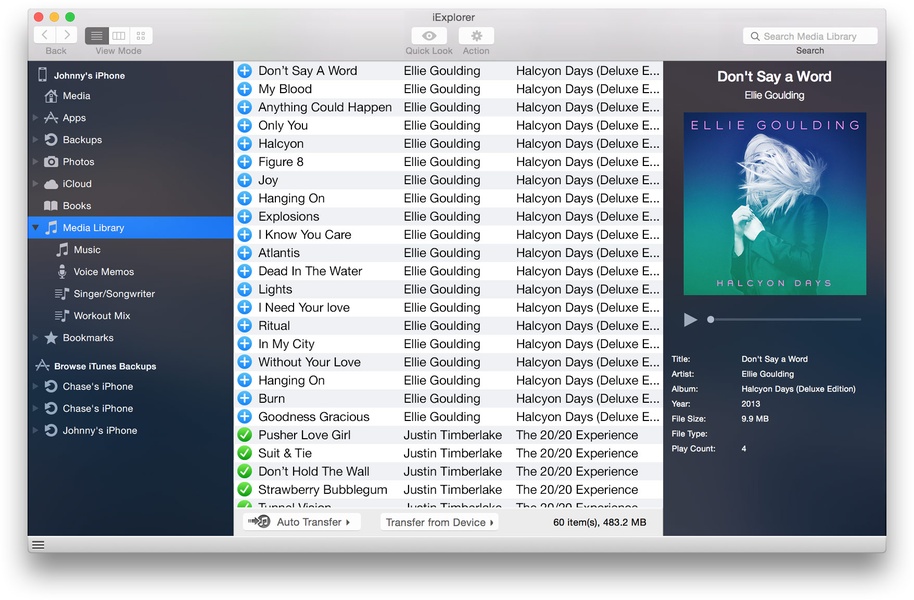
Task: Click the iCloud icon in sidebar
Action: (50, 184)
